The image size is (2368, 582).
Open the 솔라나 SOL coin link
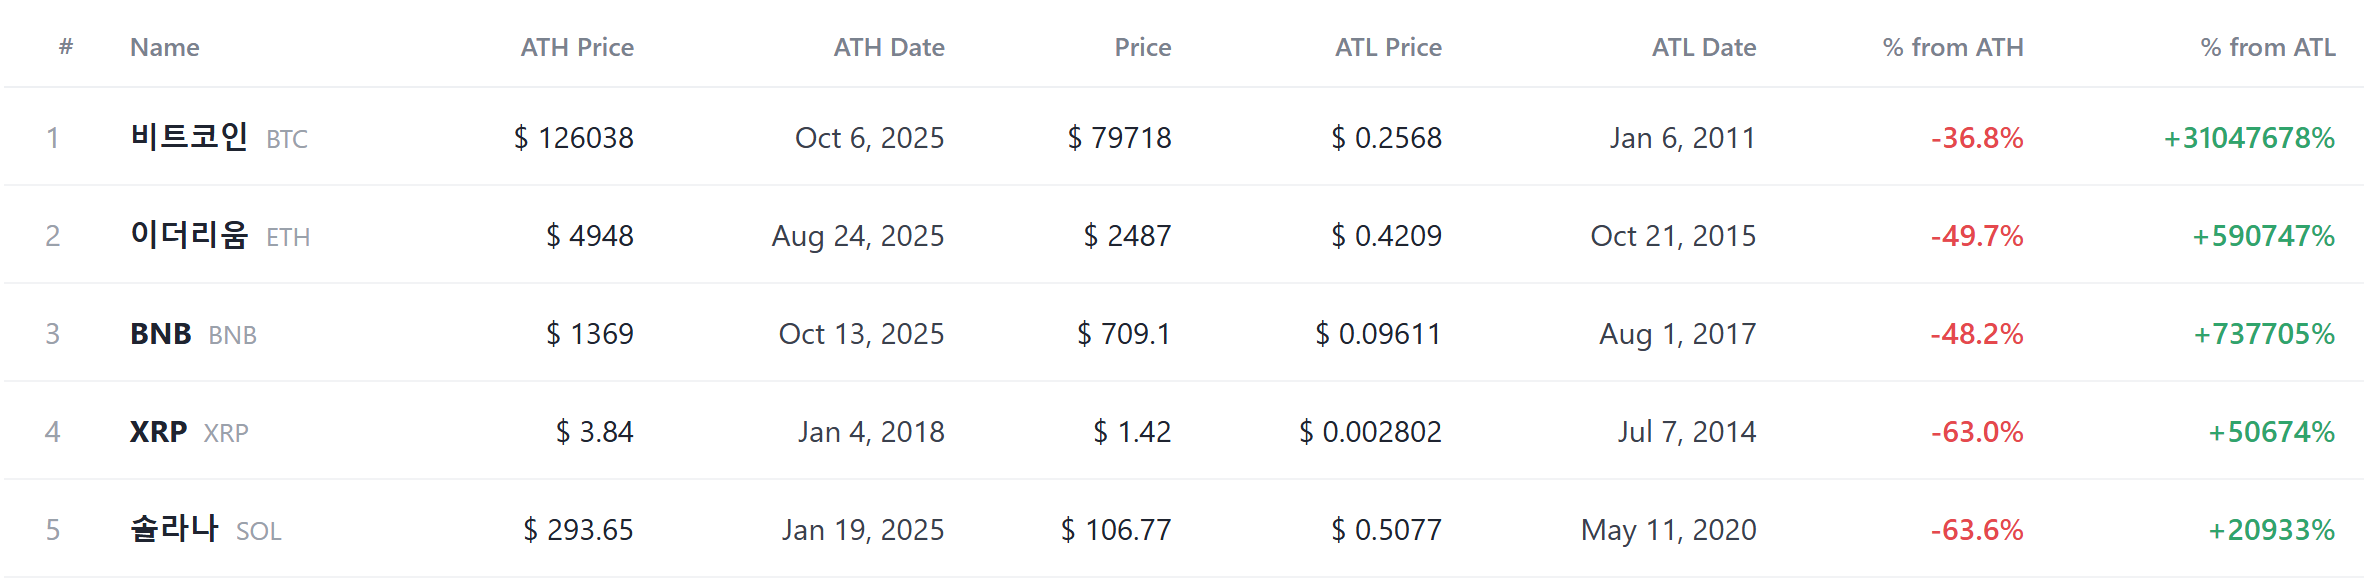pyautogui.click(x=206, y=528)
